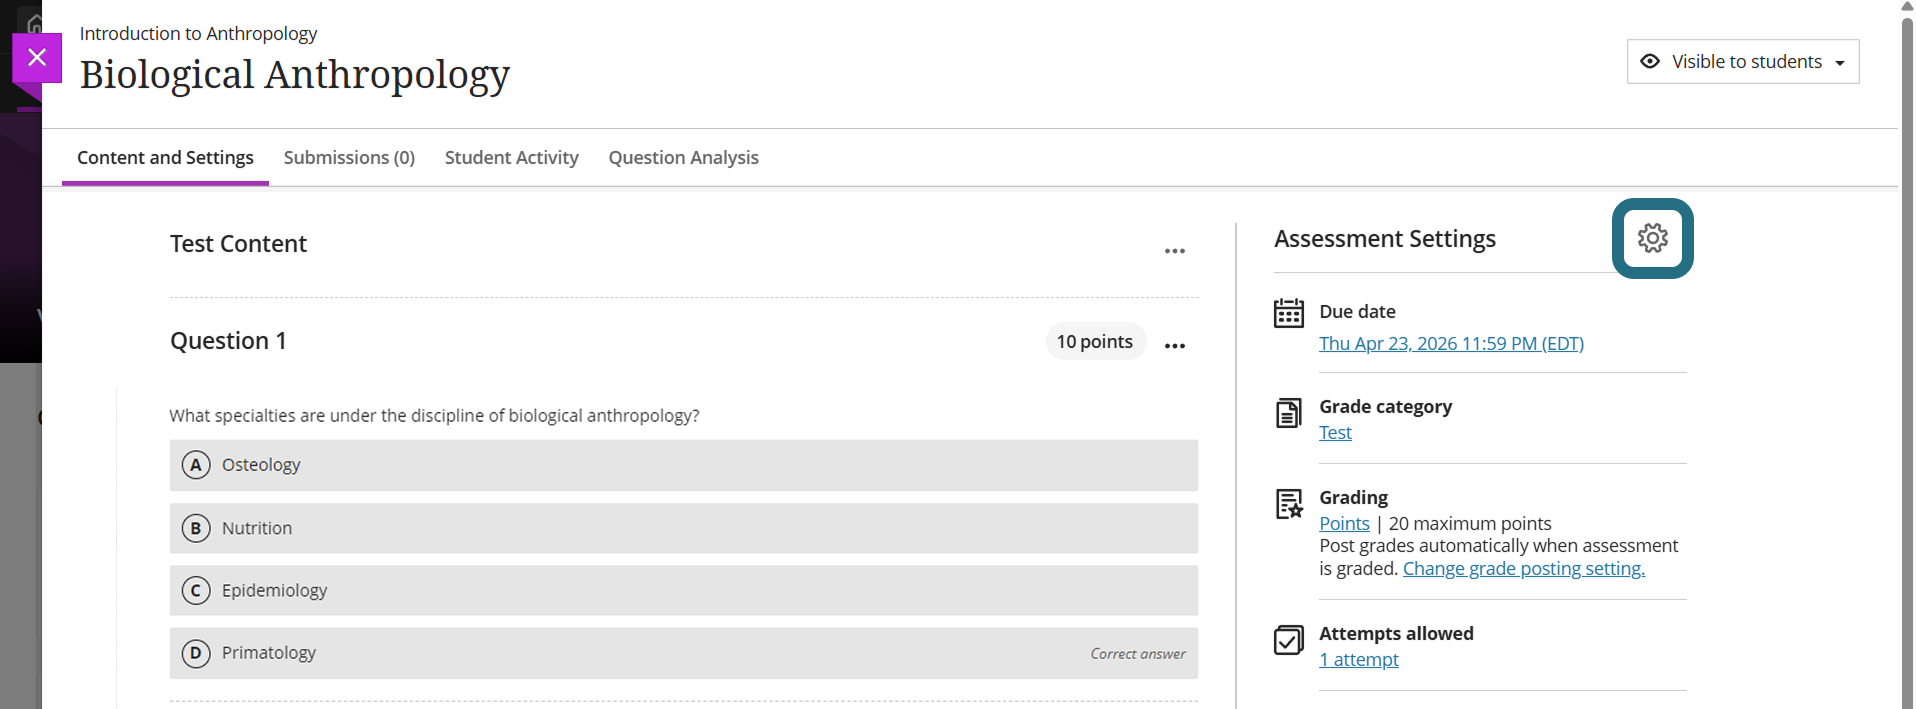Screen dimensions: 1916x709
Task: Select answer option A Osteology
Action: [x=684, y=465]
